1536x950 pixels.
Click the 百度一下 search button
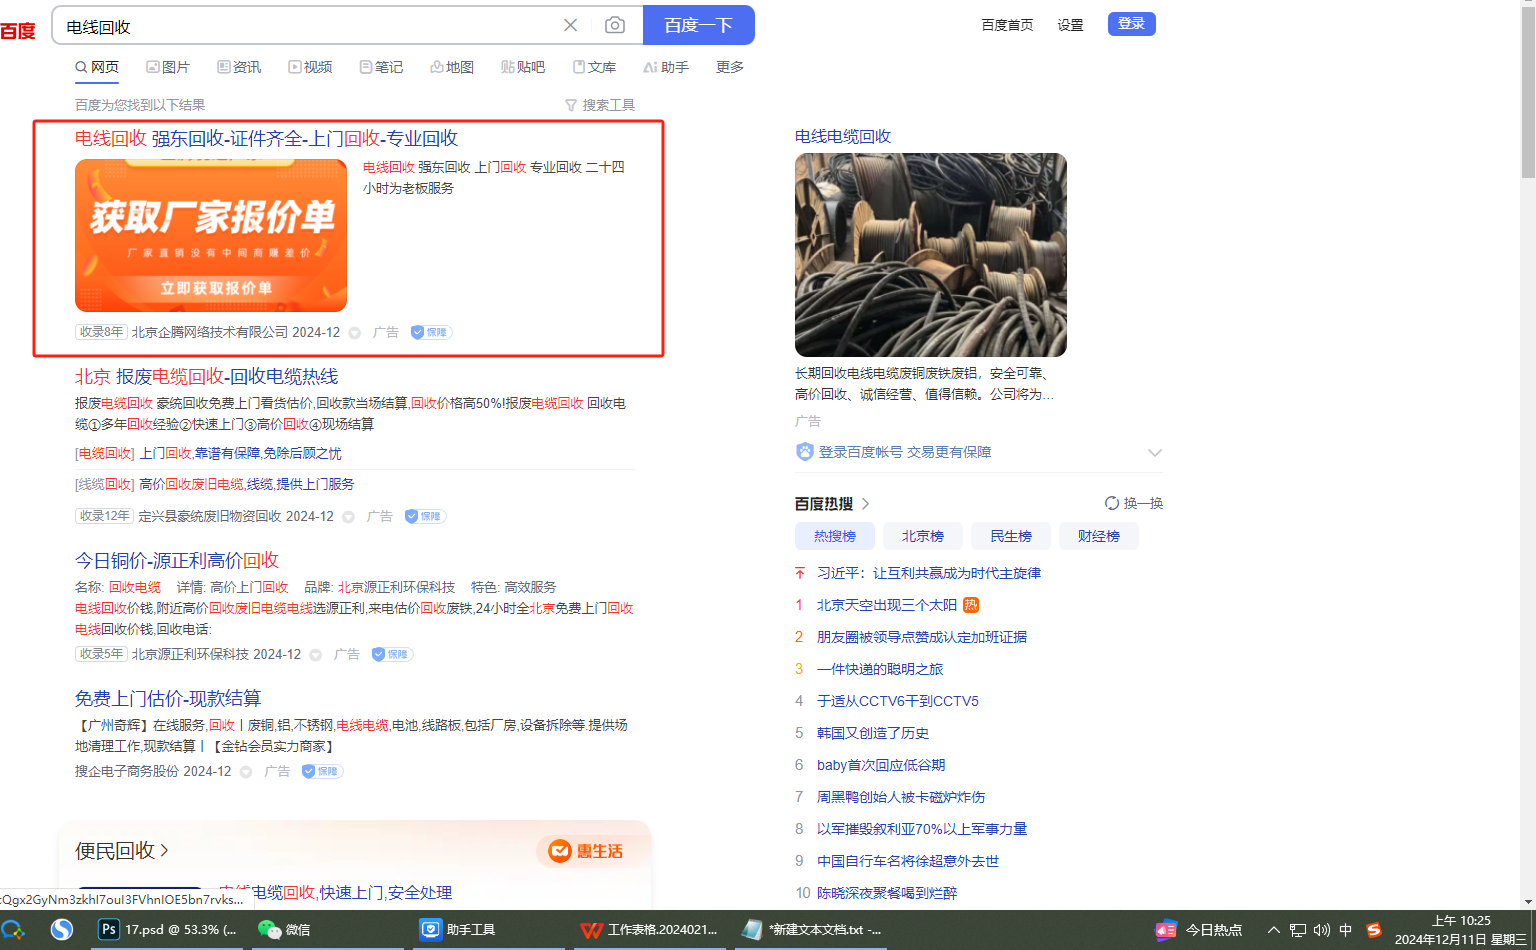pyautogui.click(x=698, y=25)
